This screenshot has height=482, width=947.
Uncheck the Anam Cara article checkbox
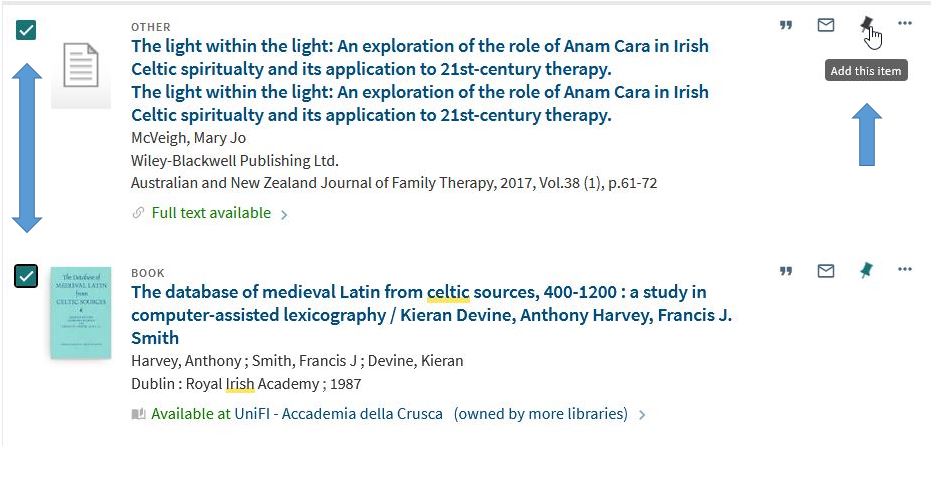pos(27,30)
